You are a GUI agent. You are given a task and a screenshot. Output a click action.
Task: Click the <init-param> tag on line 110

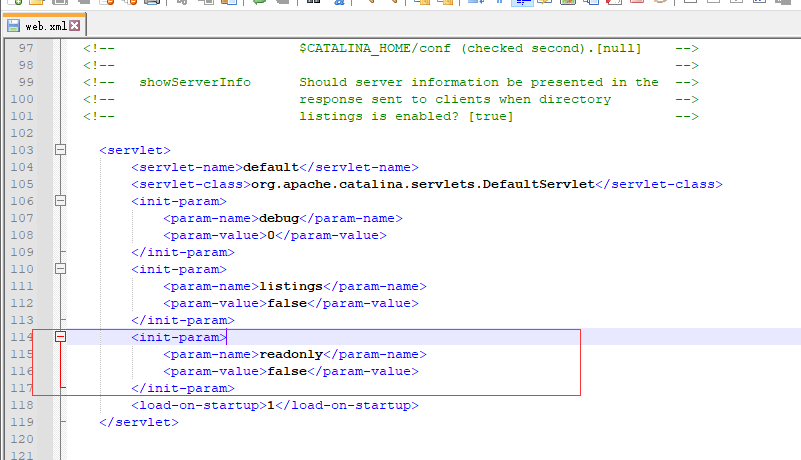[179, 269]
